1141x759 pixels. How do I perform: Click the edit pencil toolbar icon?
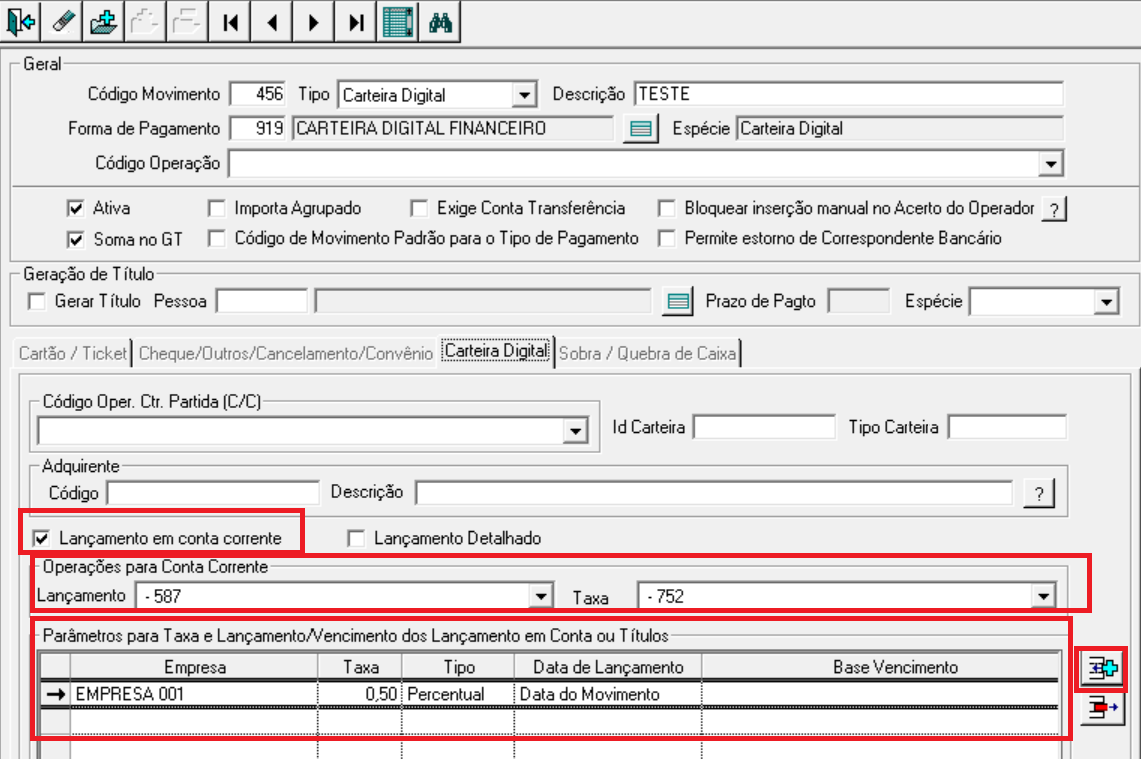[63, 22]
